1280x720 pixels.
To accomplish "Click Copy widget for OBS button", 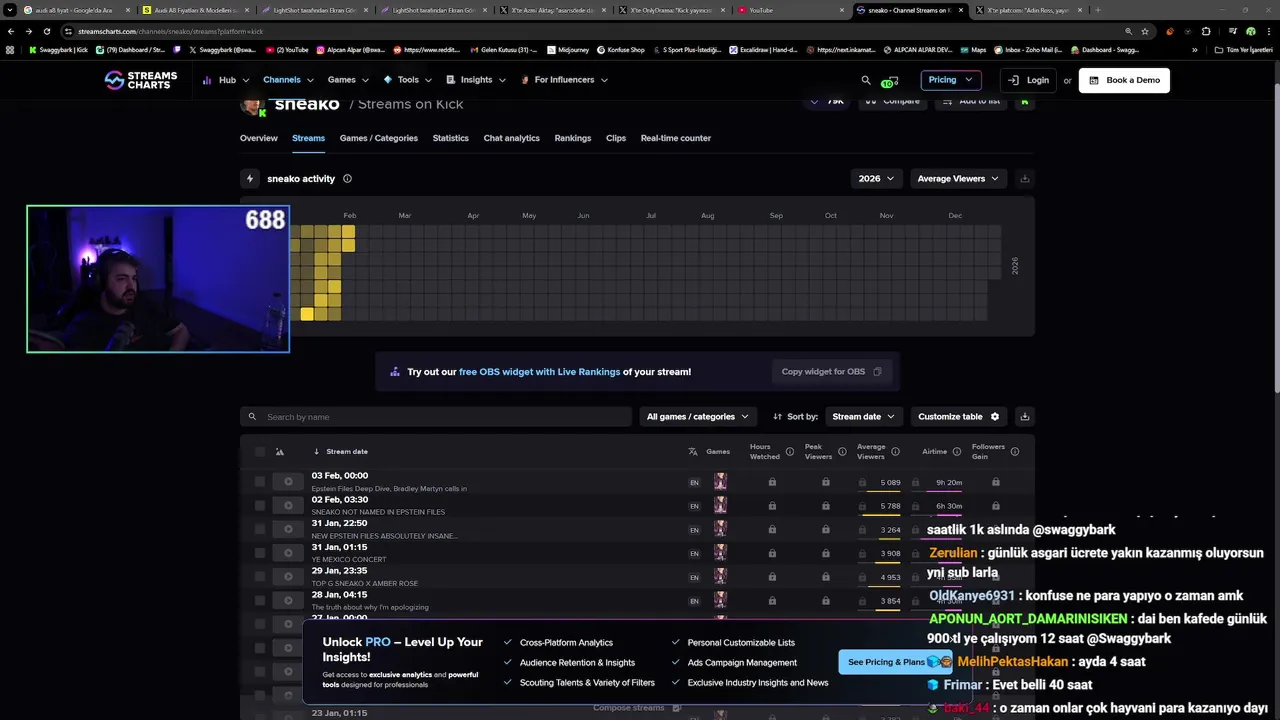I will [x=831, y=372].
